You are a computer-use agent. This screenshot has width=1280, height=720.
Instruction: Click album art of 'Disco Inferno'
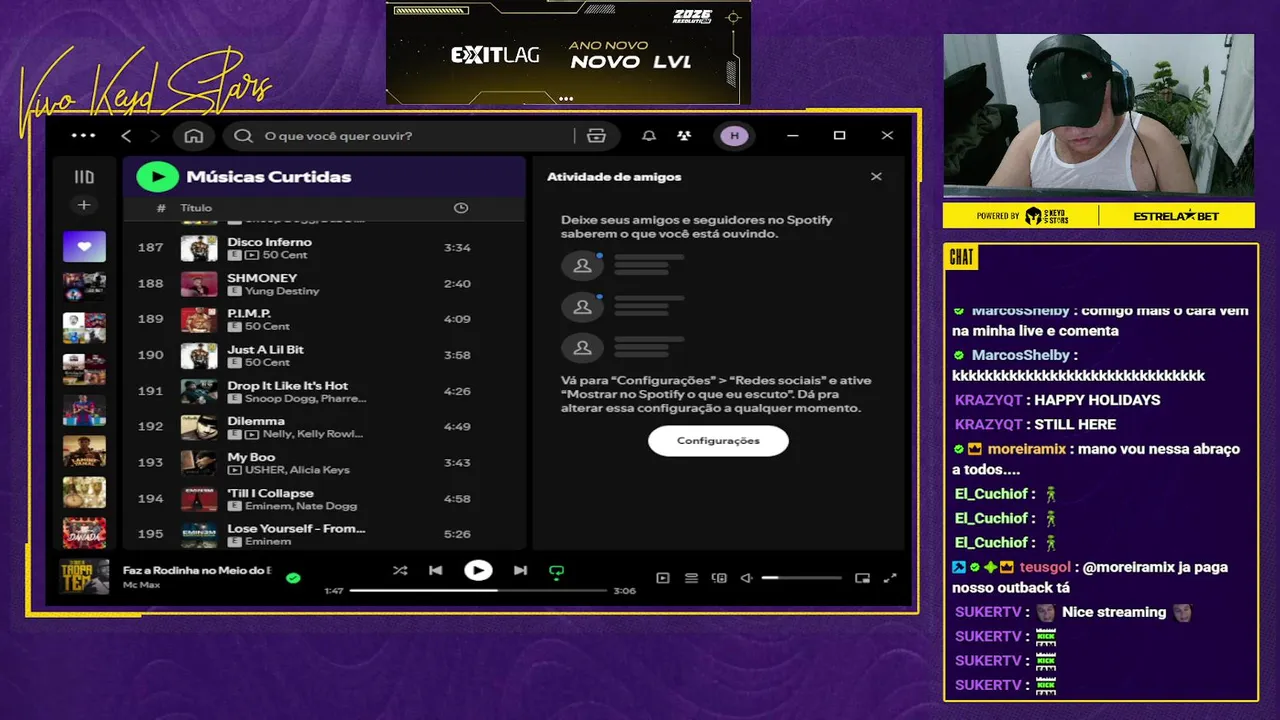199,248
